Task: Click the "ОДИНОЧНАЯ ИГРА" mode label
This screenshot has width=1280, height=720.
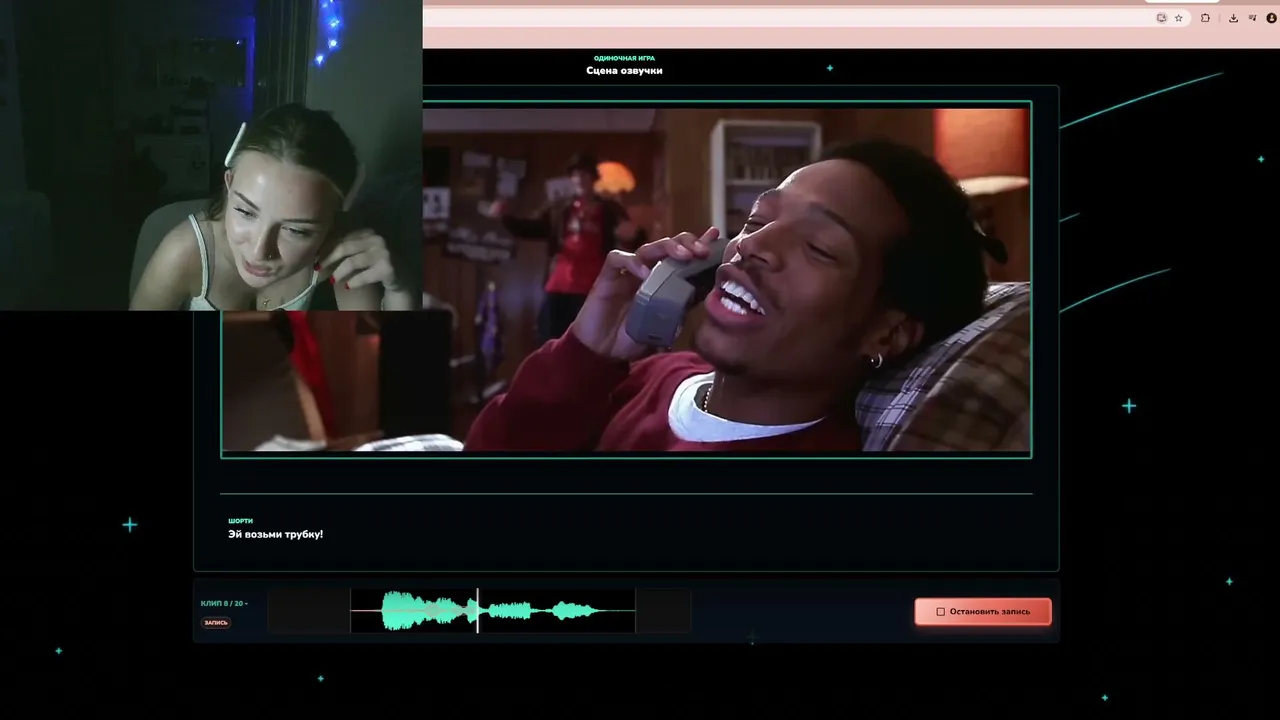Action: point(624,58)
